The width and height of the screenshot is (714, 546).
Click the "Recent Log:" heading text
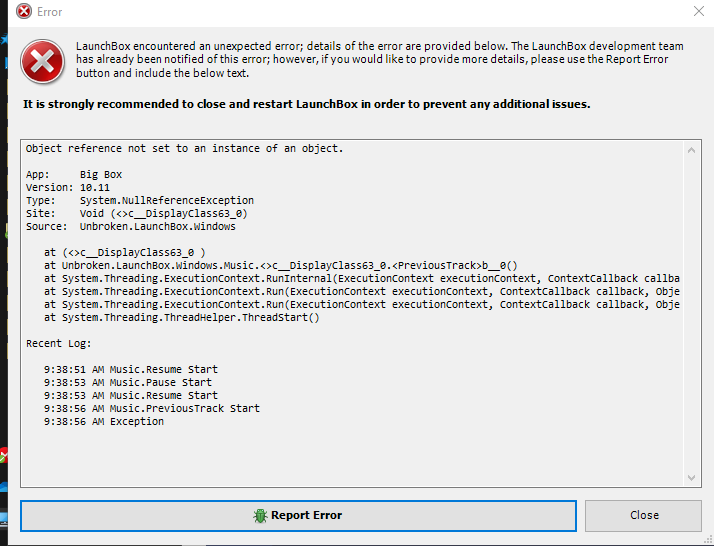59,343
